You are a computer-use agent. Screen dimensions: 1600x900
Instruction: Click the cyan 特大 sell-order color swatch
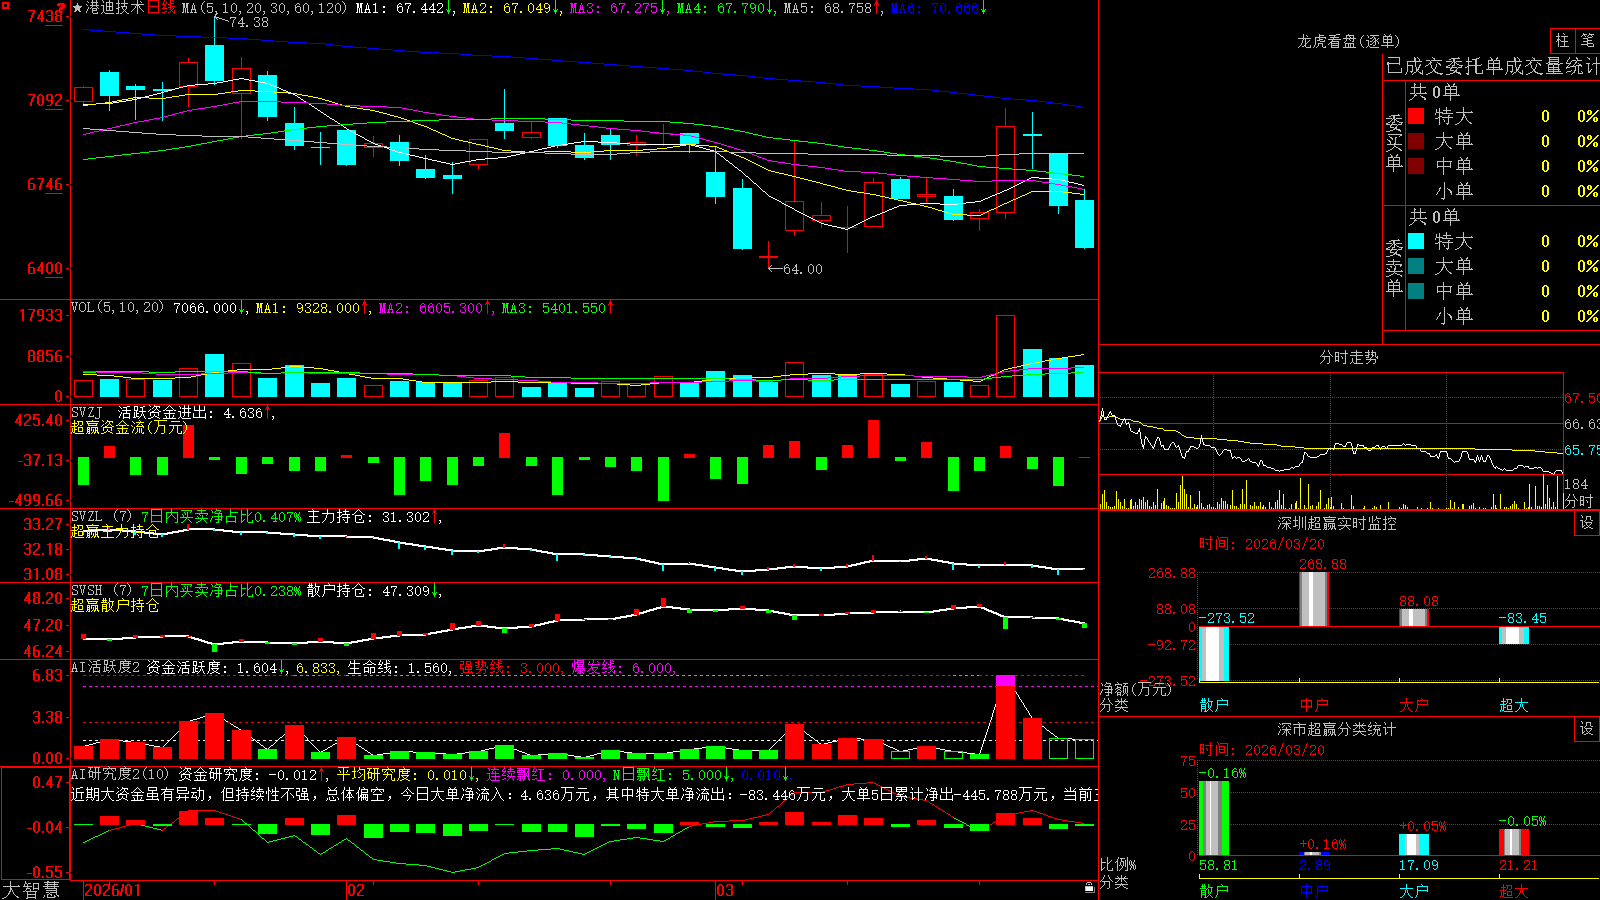pyautogui.click(x=1416, y=241)
